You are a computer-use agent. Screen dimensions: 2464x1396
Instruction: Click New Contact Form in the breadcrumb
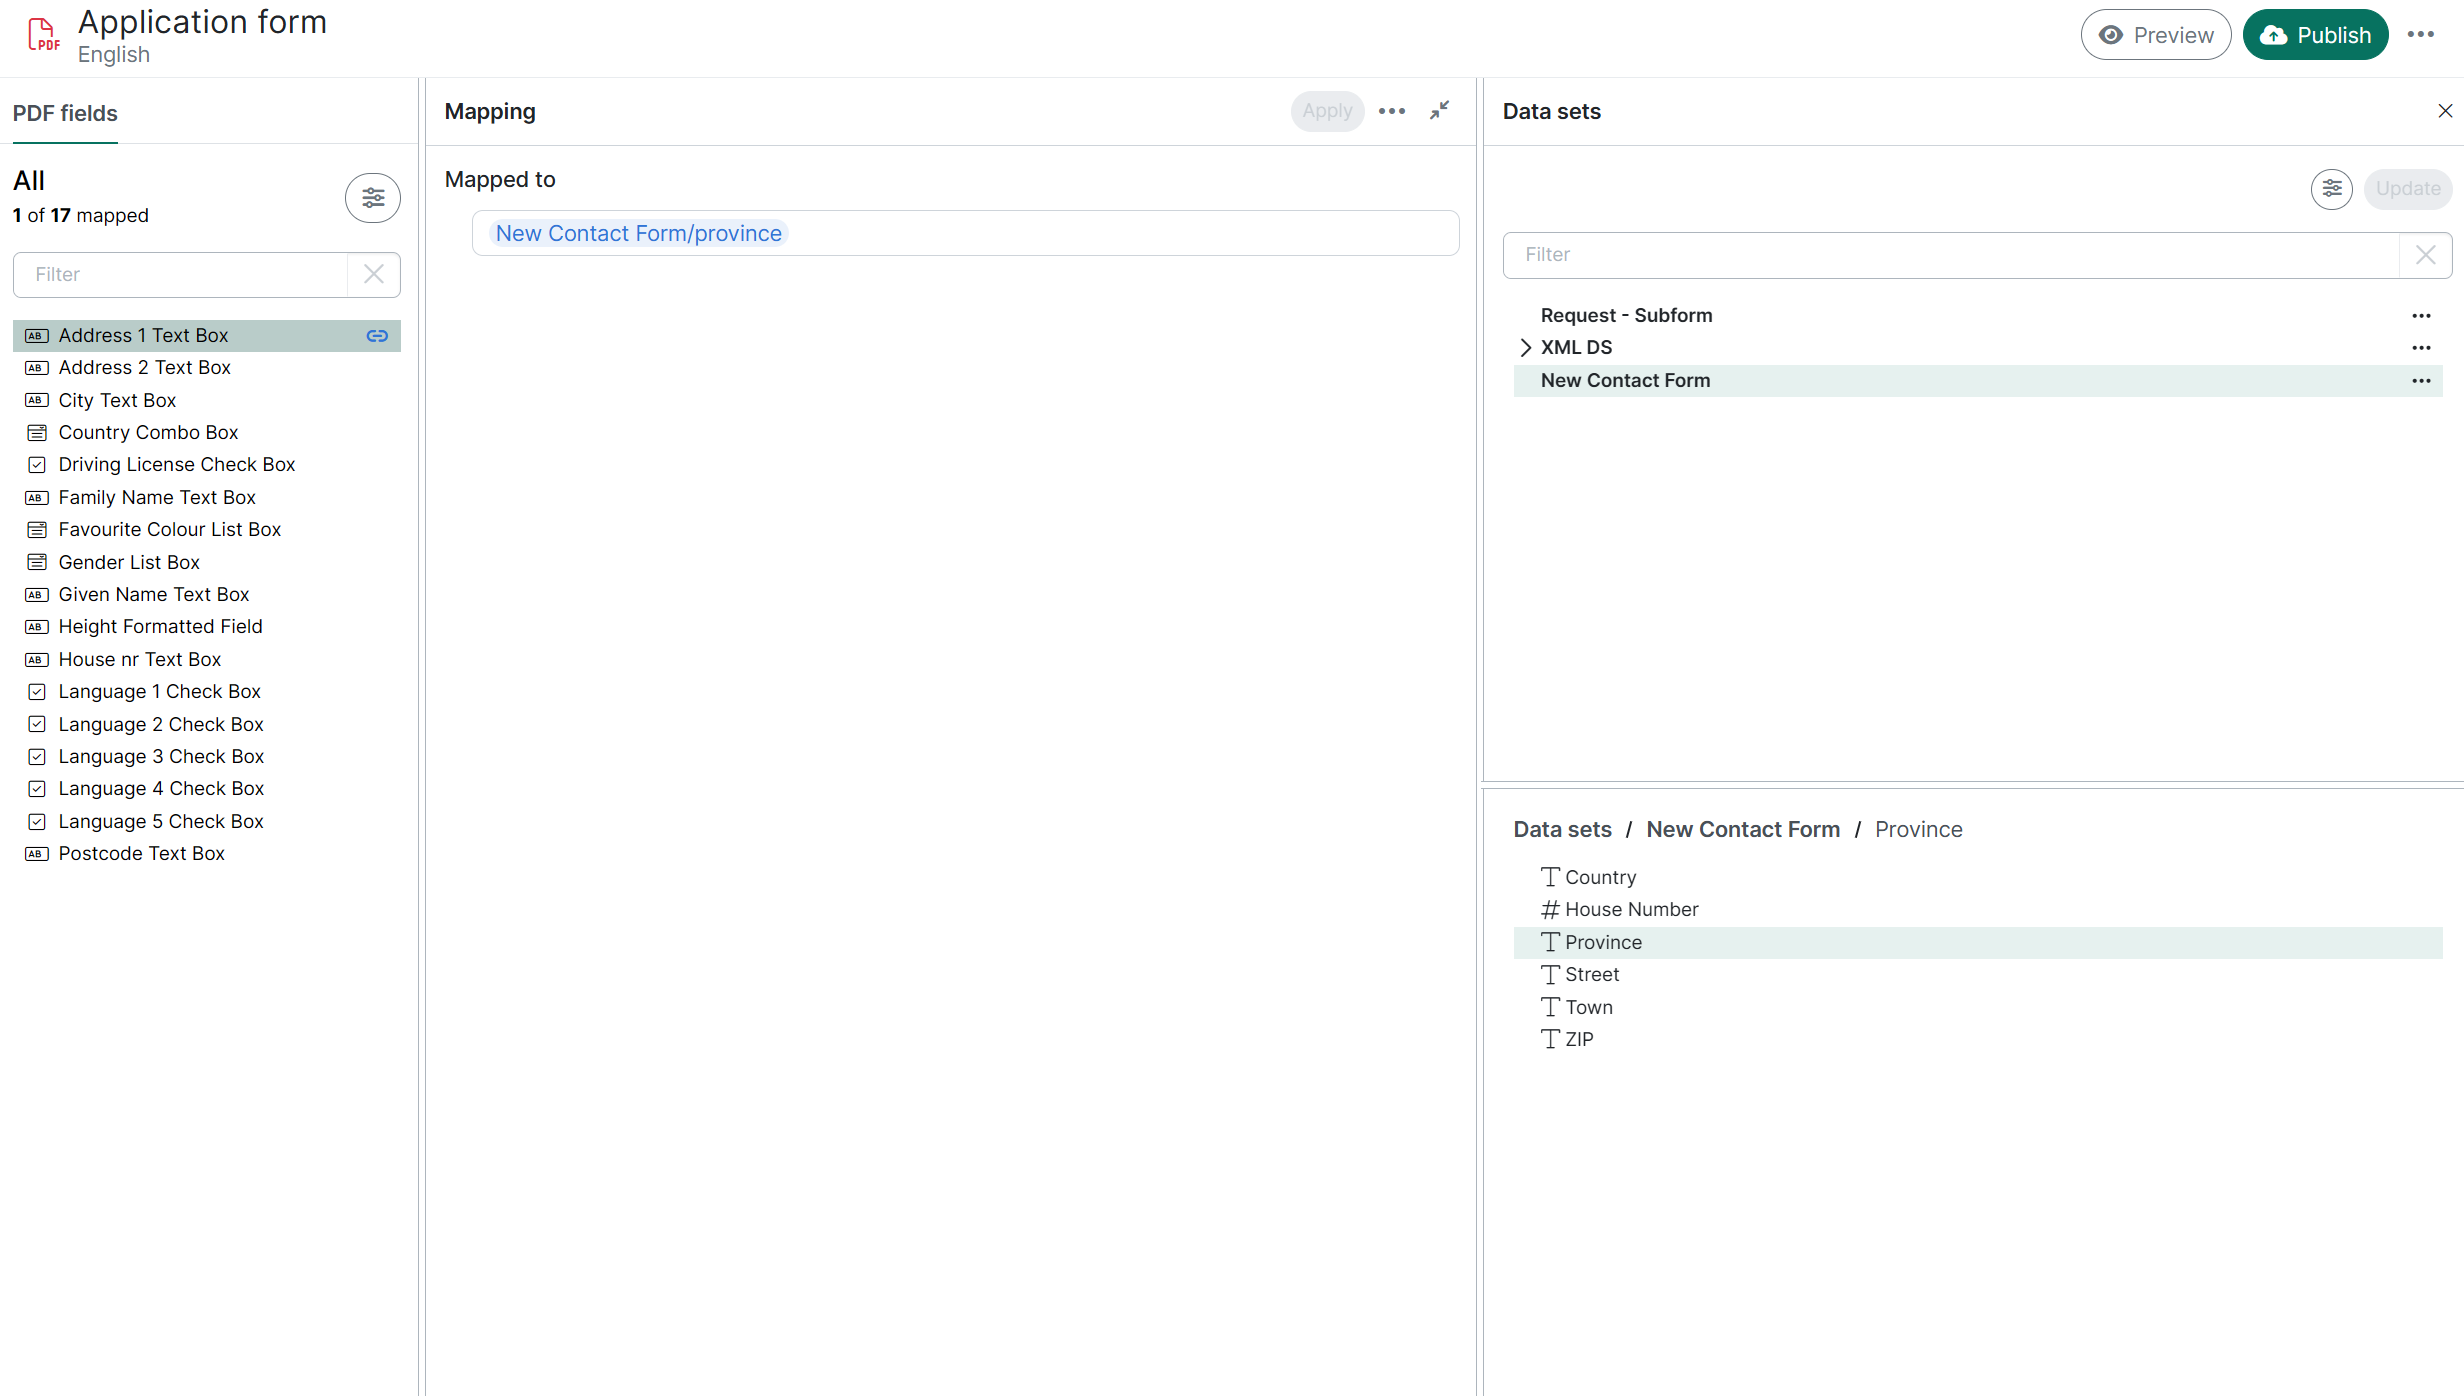[x=1742, y=830]
